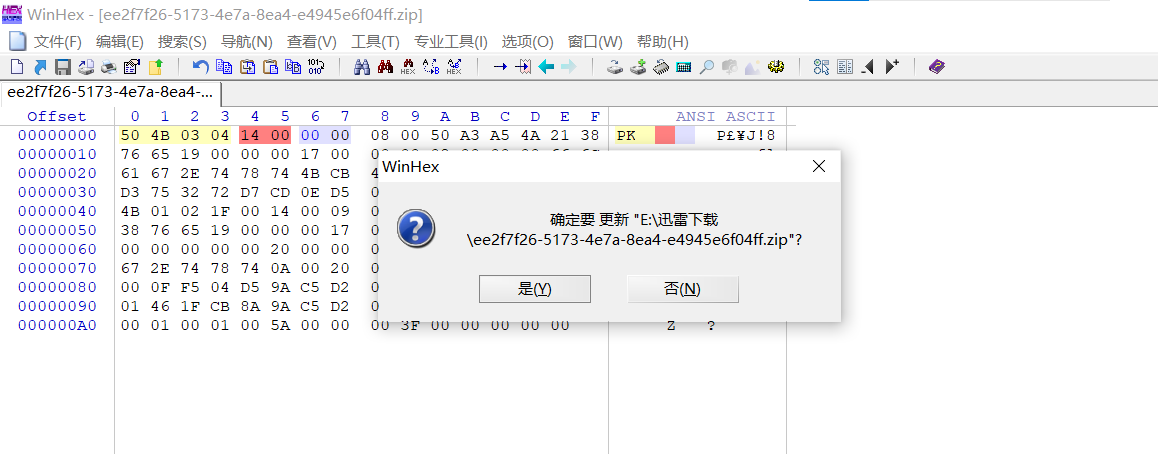Click the Paste clipboard icon
The image size is (1158, 454).
[x=270, y=66]
